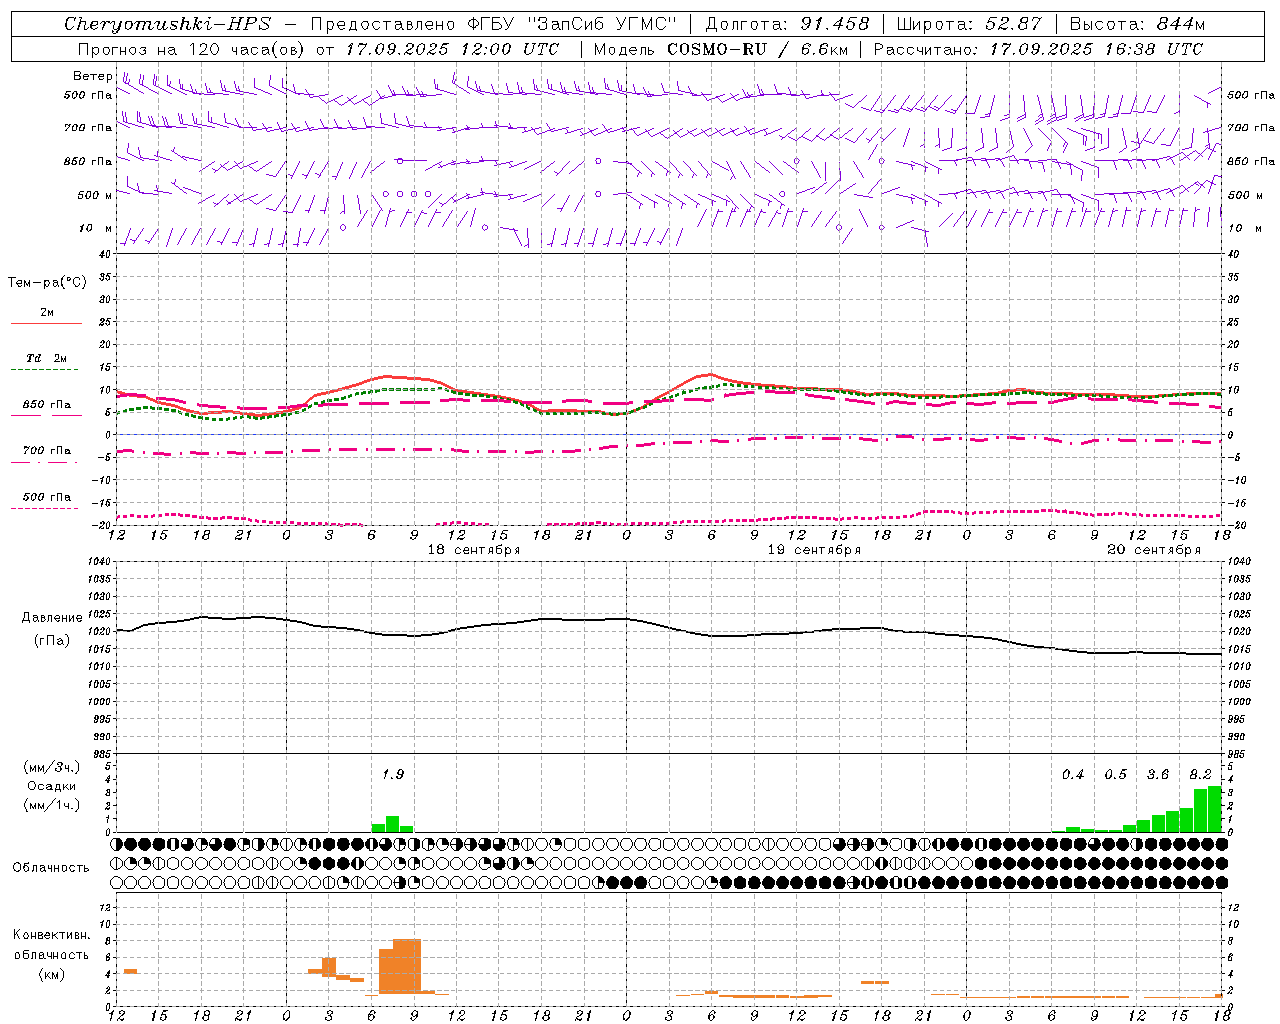
Task: Select the "Широта: 52.87" header value
Action: (x=969, y=24)
